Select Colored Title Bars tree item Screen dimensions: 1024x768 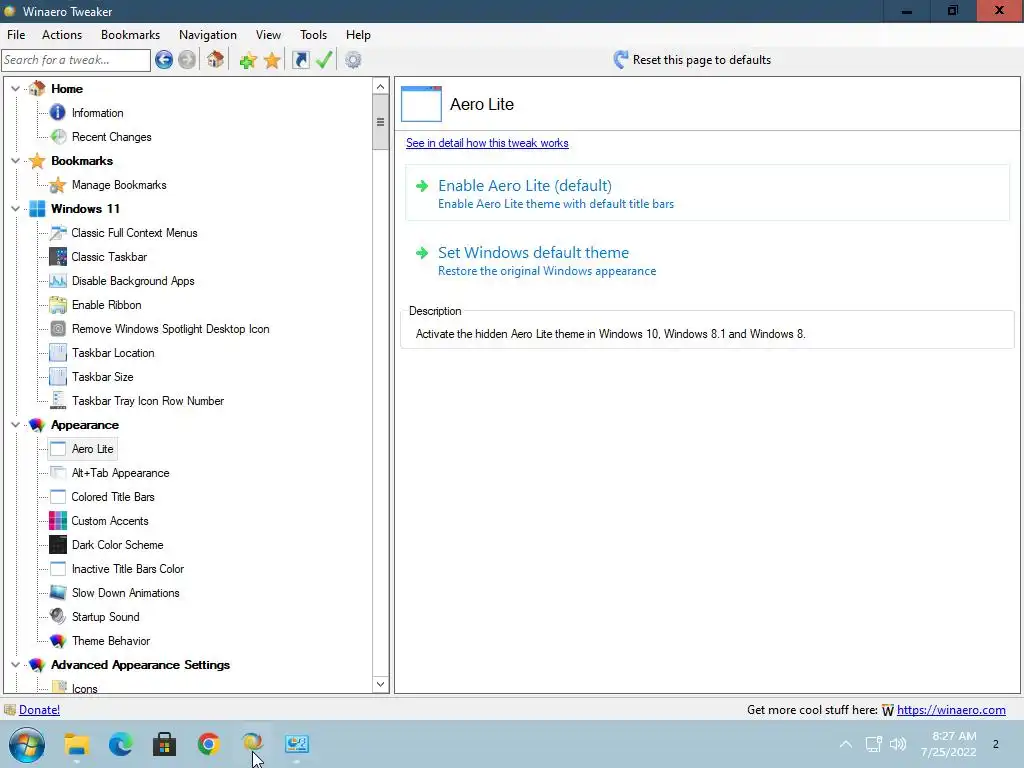[x=113, y=497]
